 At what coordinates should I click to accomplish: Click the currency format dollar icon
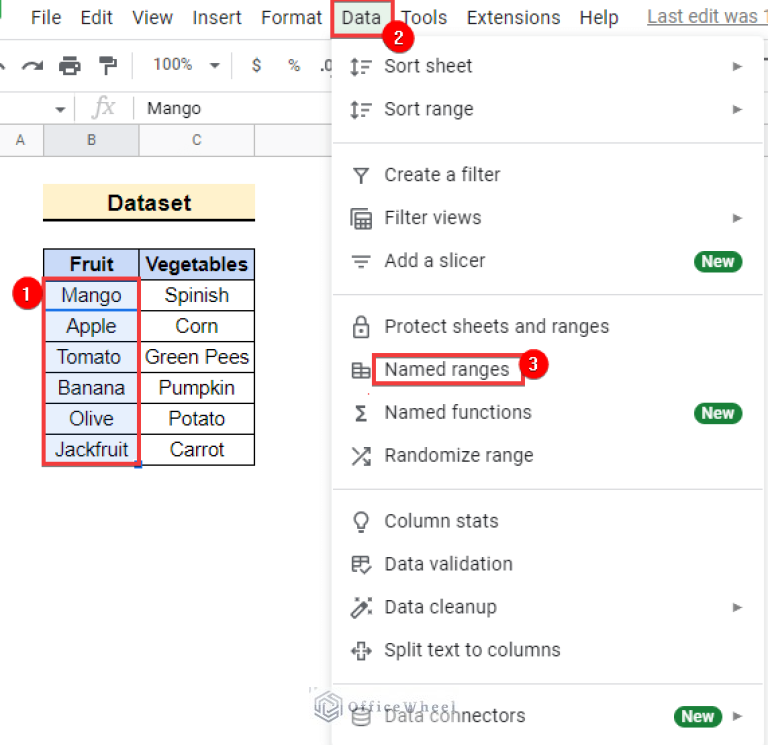pos(257,65)
